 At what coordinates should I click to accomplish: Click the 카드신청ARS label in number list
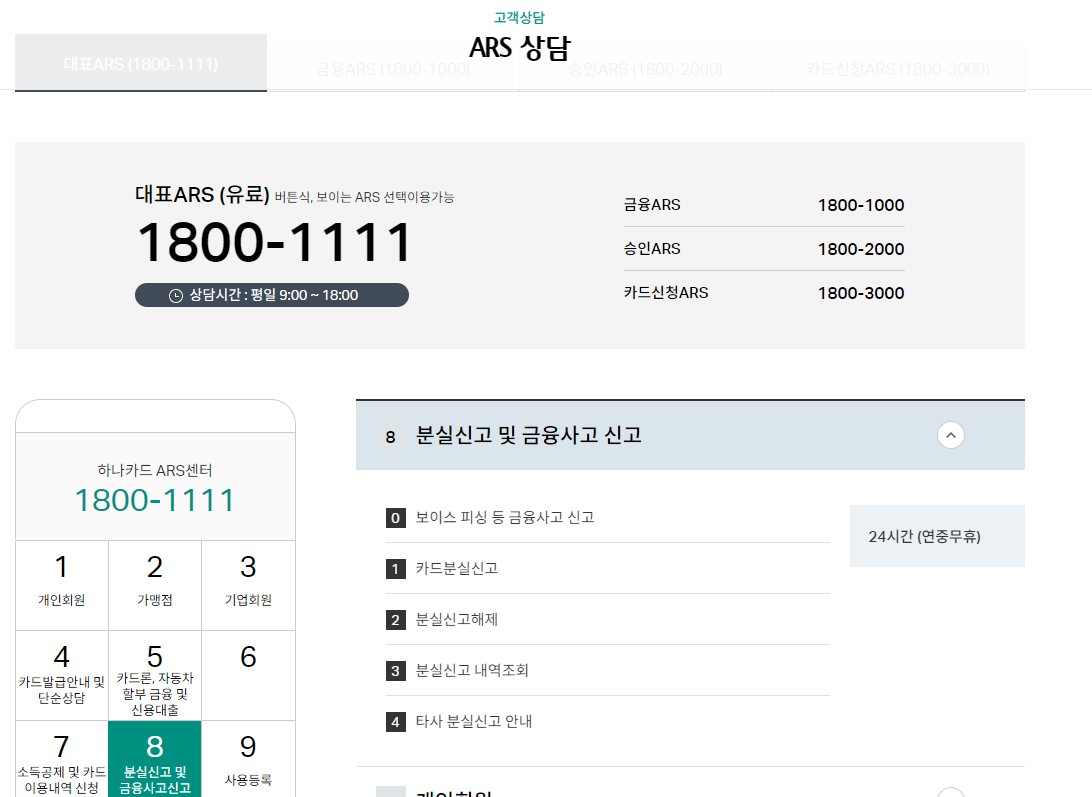[666, 292]
